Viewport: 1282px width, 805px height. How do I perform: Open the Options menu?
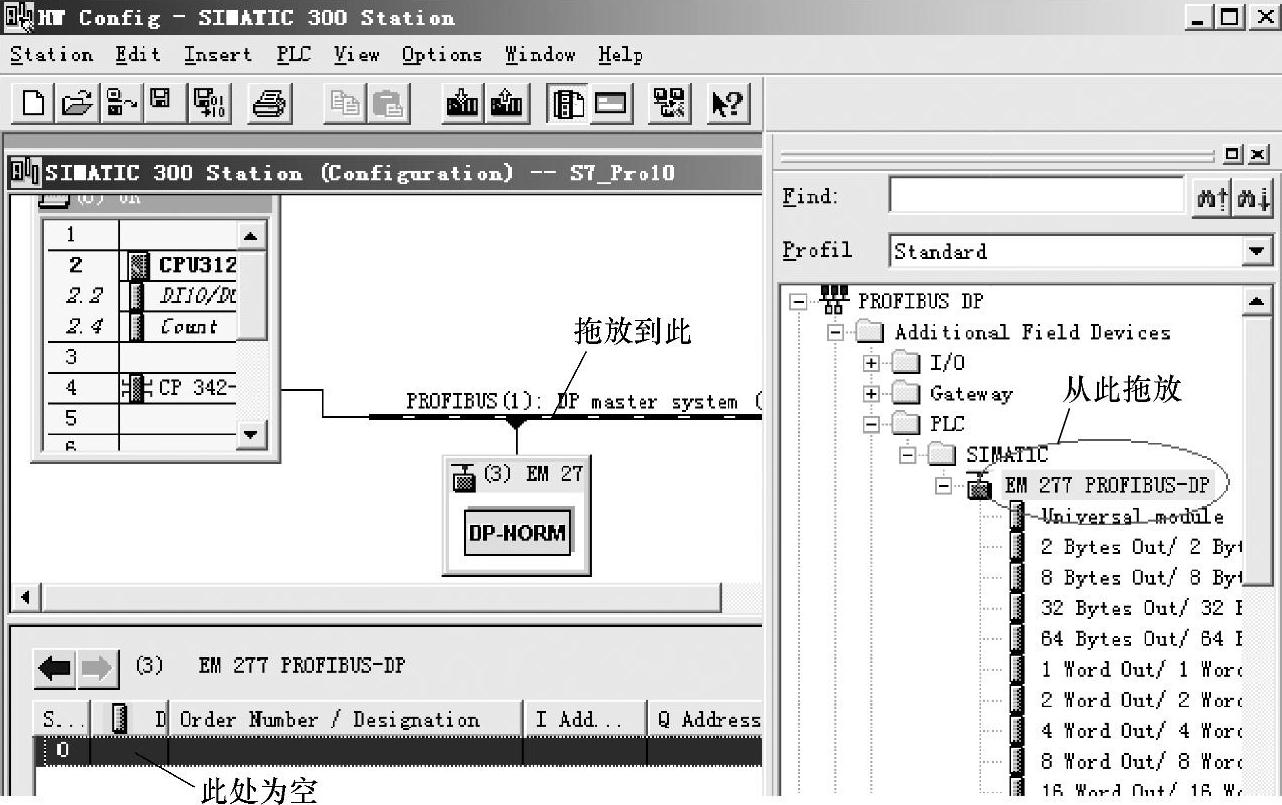point(442,55)
